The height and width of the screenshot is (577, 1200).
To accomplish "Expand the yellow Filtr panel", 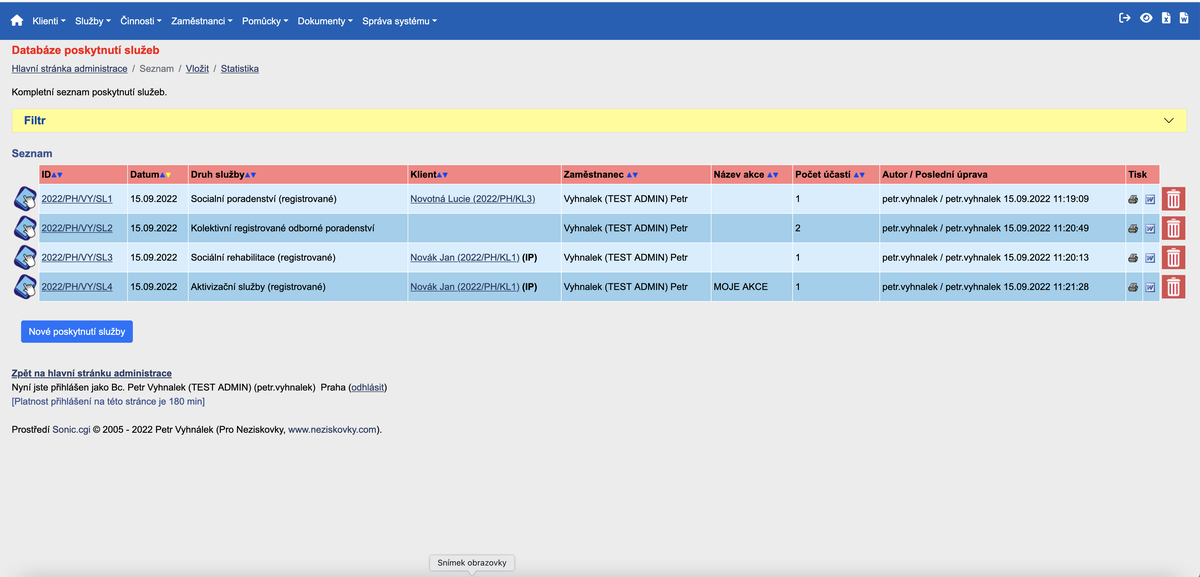I will tap(1168, 120).
